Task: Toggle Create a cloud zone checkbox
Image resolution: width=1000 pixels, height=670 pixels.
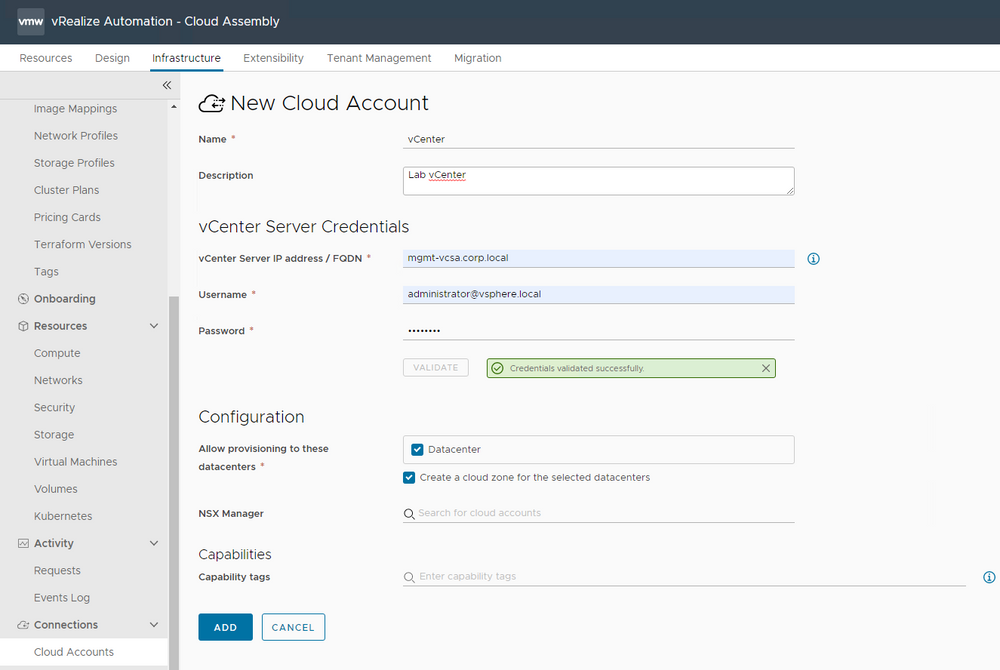Action: (x=409, y=478)
